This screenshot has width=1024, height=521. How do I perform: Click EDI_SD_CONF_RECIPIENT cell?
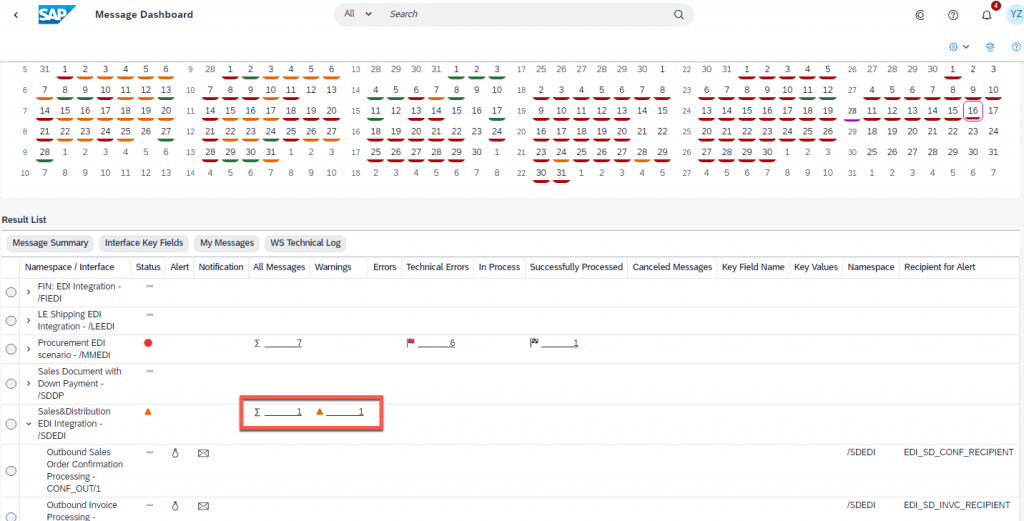(959, 452)
